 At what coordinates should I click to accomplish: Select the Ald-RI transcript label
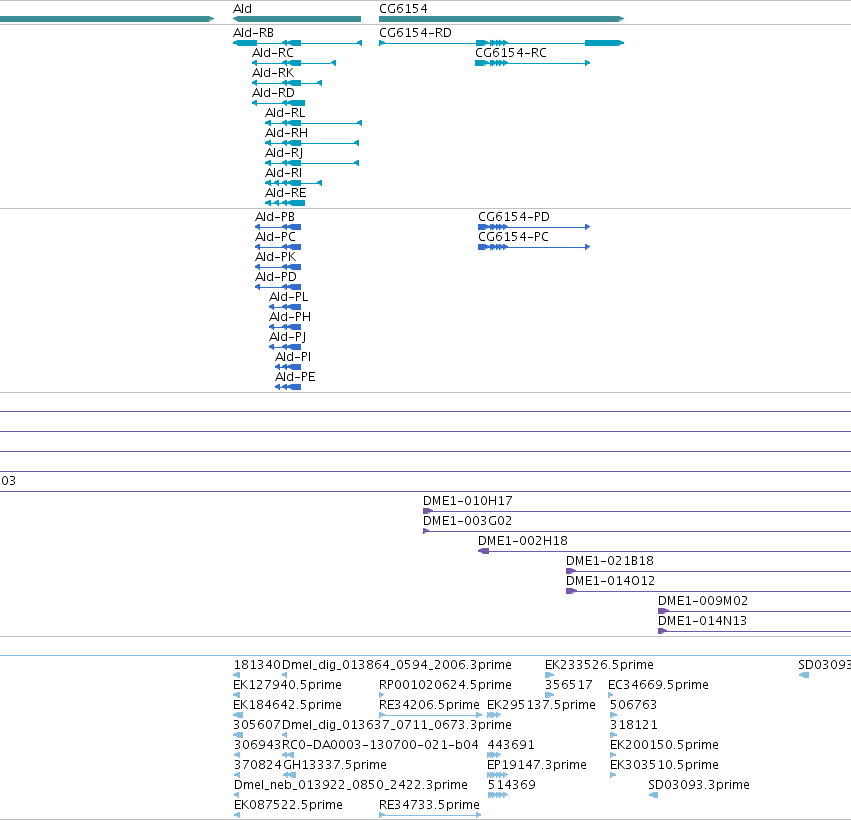click(283, 173)
